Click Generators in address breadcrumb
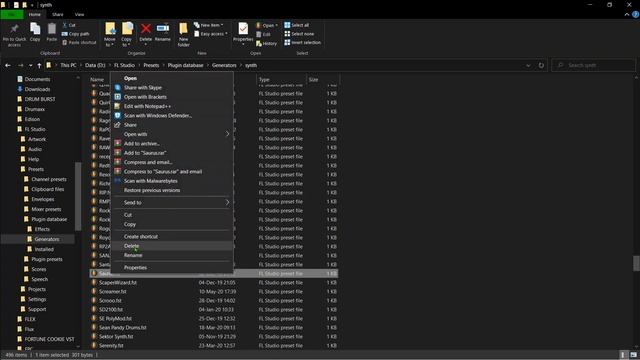This screenshot has width=640, height=360. (224, 65)
